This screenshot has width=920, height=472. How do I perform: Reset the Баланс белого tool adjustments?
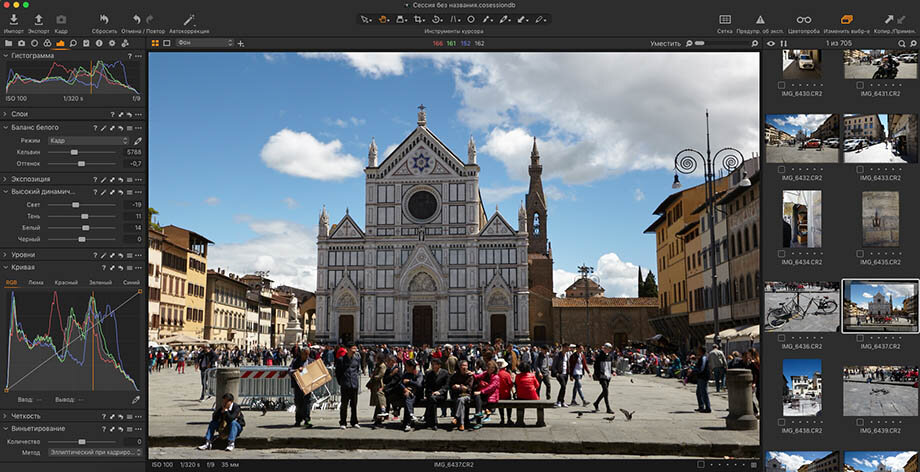click(x=121, y=127)
